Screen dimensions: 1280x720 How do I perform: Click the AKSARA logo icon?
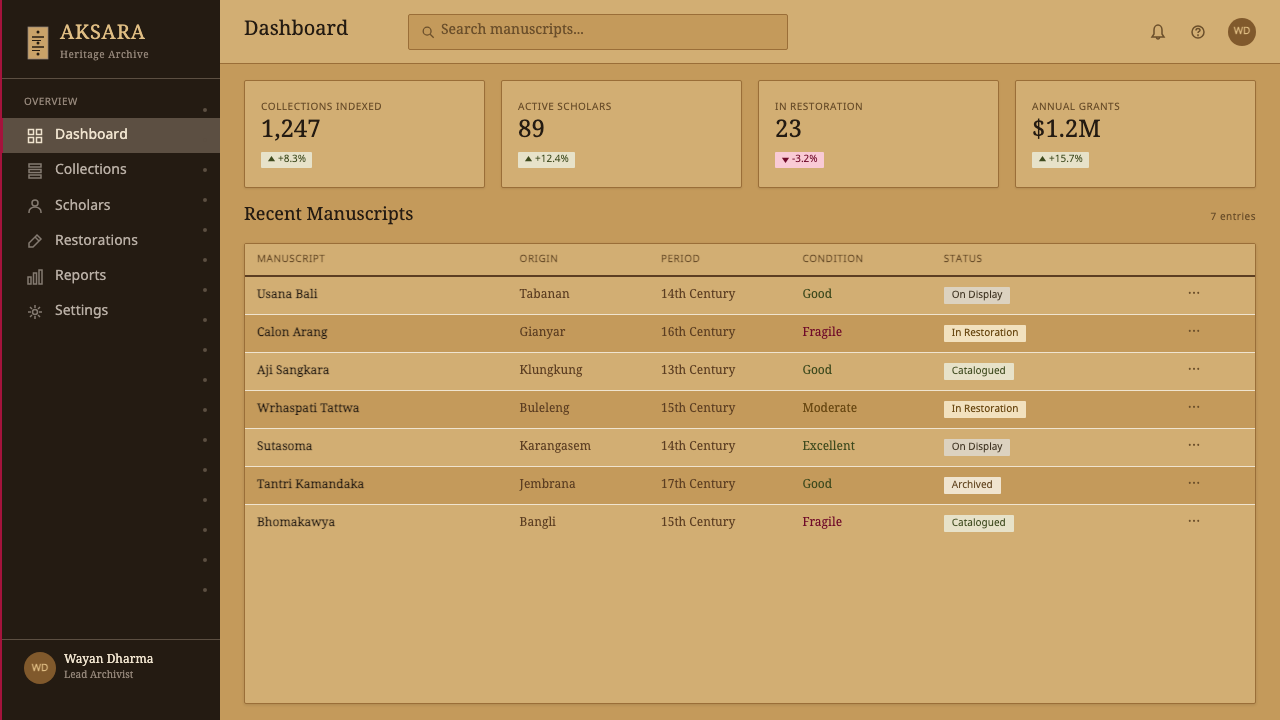point(38,43)
